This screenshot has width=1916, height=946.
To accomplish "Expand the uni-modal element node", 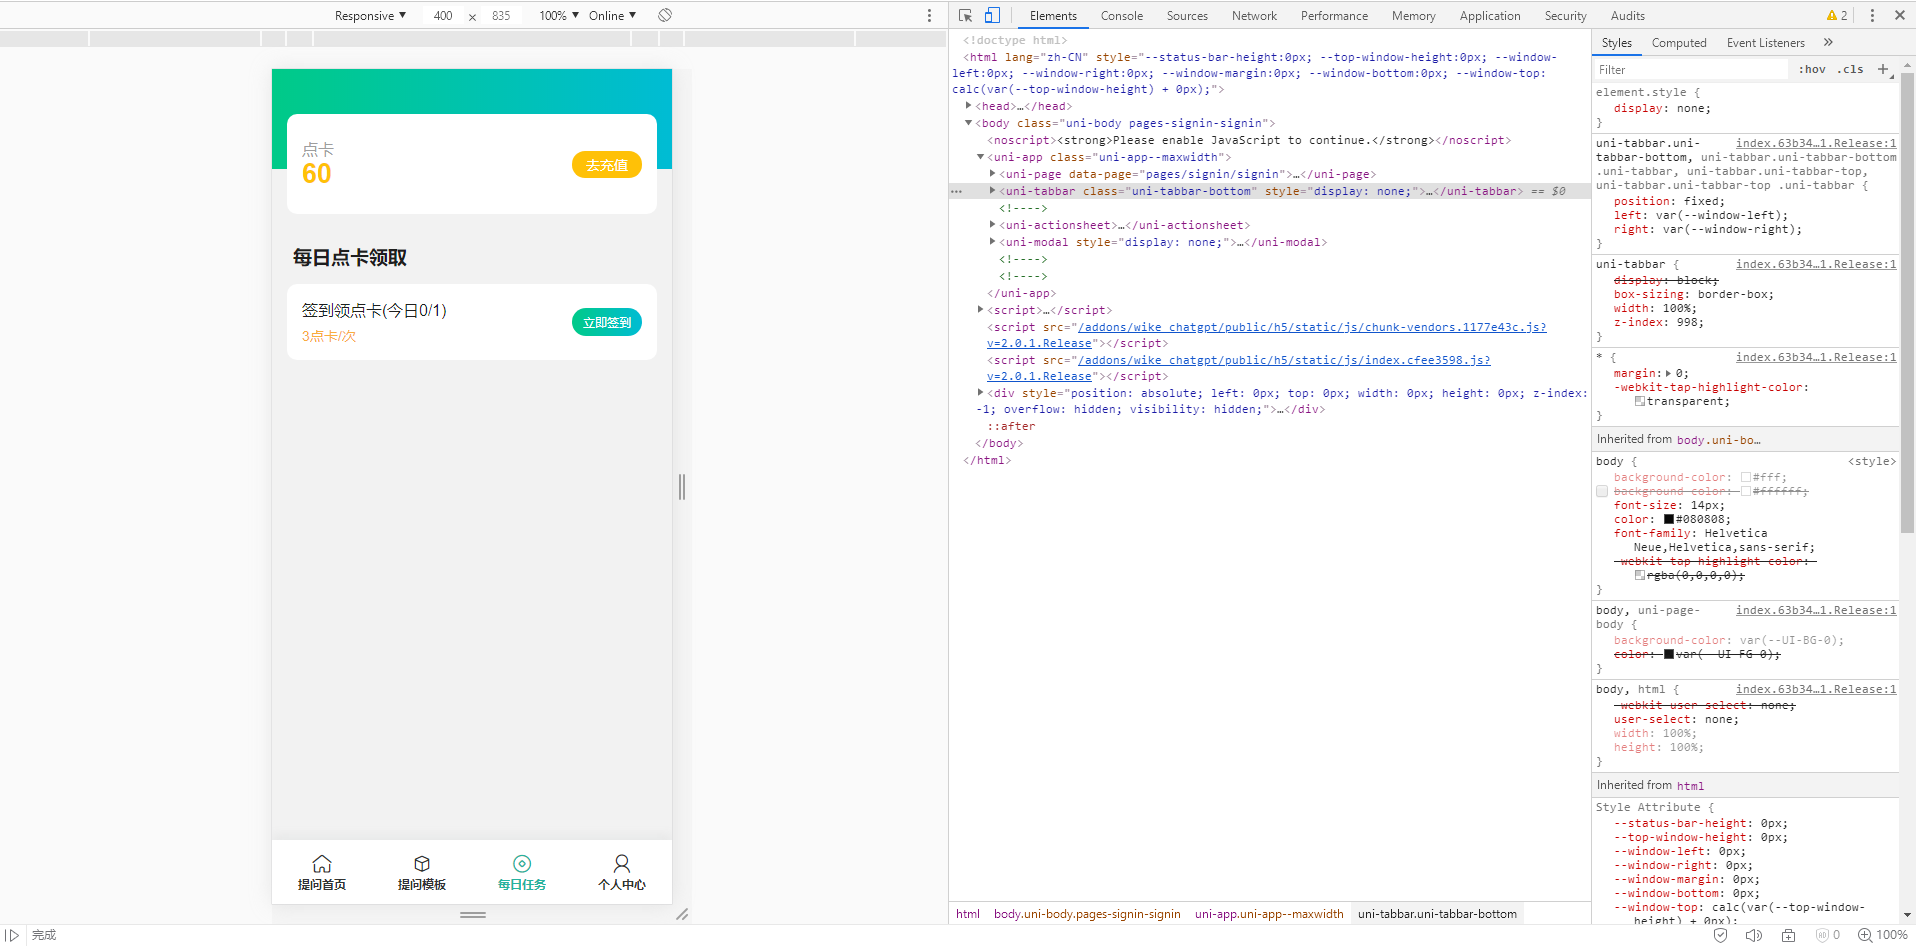I will [992, 242].
